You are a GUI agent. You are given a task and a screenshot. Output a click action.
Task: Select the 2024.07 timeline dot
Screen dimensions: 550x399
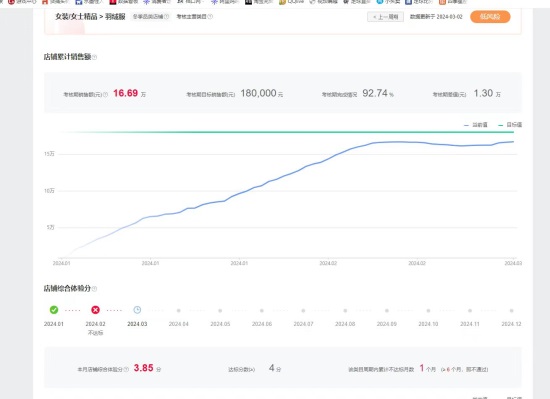(303, 311)
